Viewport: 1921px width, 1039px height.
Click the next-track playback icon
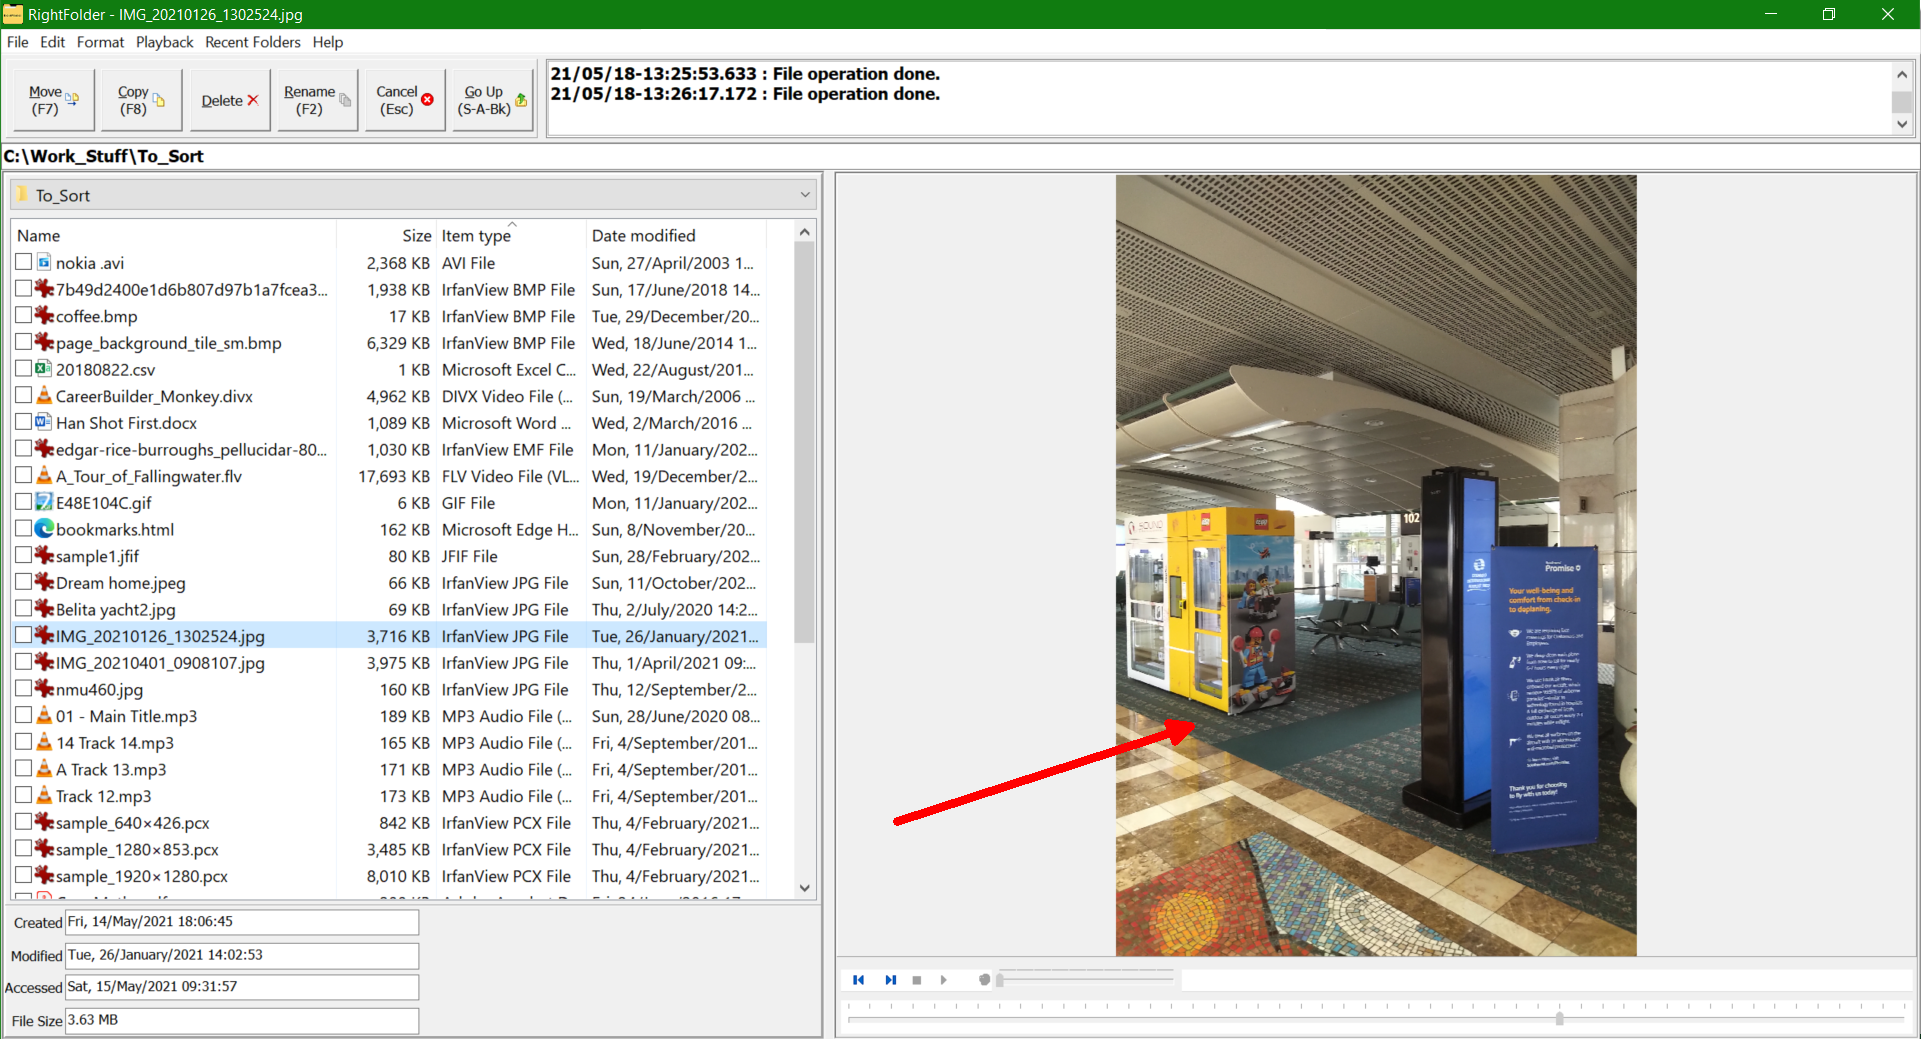pyautogui.click(x=890, y=980)
